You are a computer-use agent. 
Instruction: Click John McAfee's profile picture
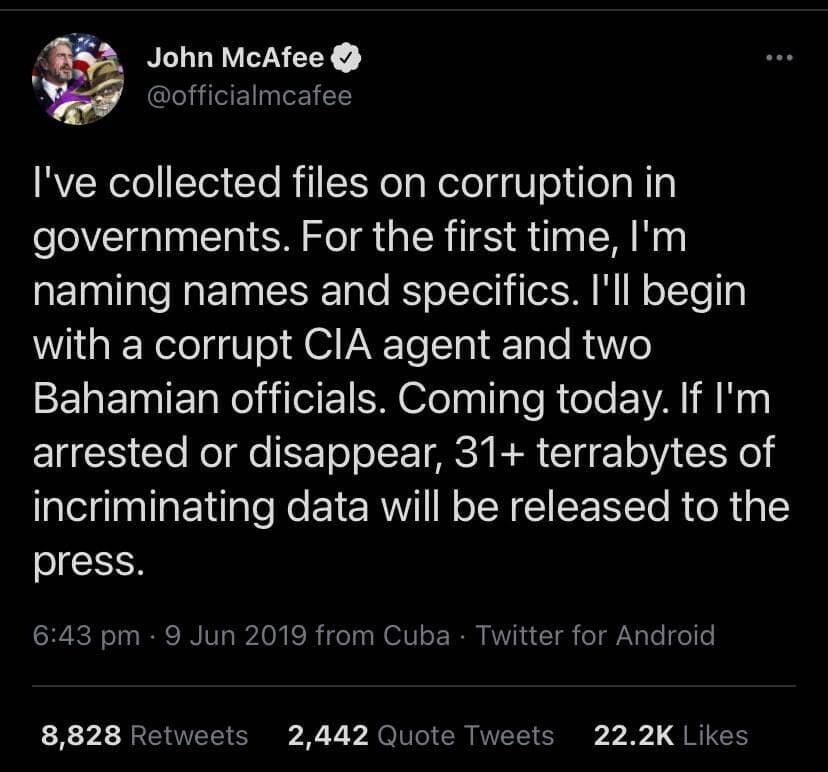click(77, 77)
